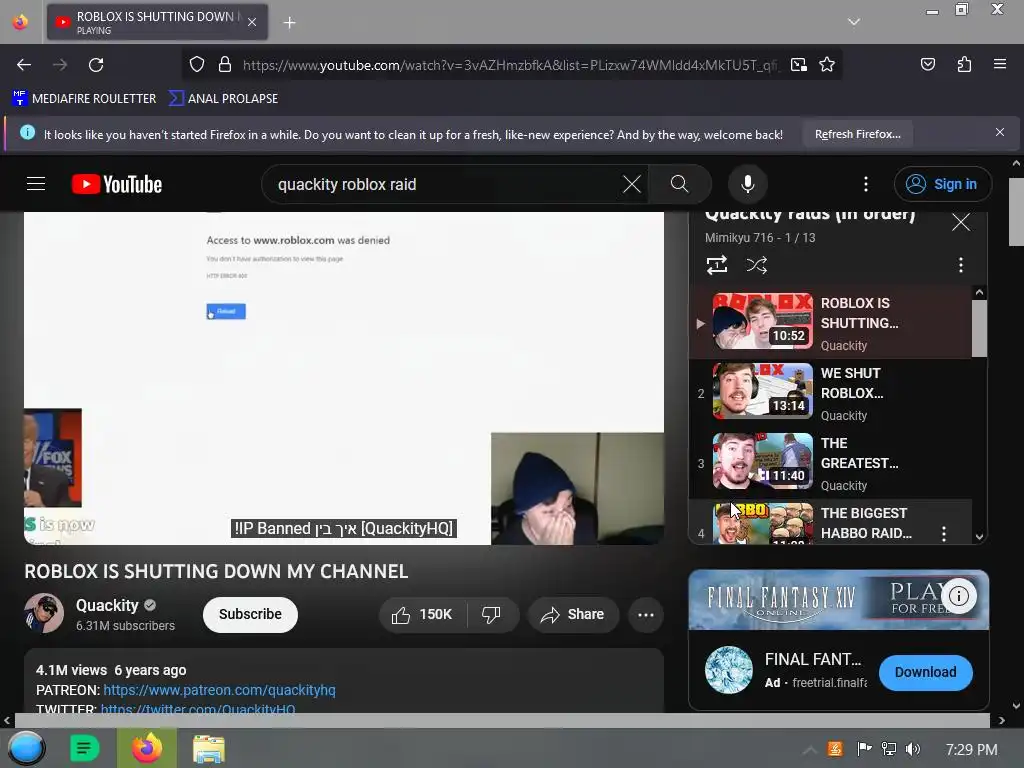1024x768 pixels.
Task: Open the Patreon quackityhq link
Action: 219,690
